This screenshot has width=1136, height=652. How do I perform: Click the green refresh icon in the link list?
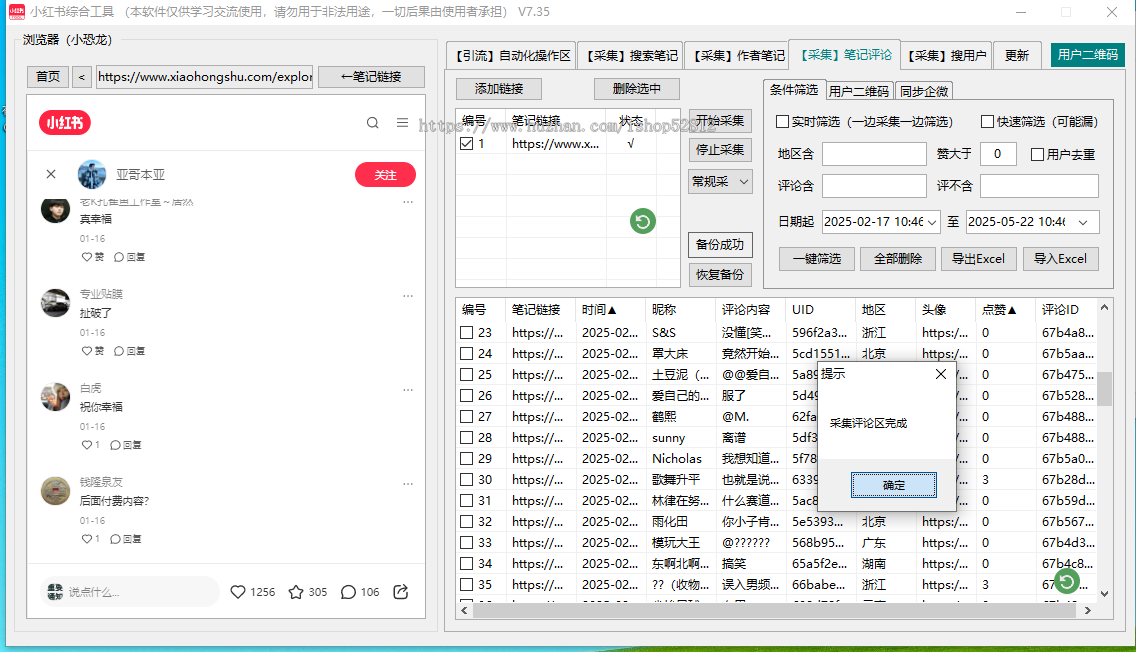(x=643, y=221)
